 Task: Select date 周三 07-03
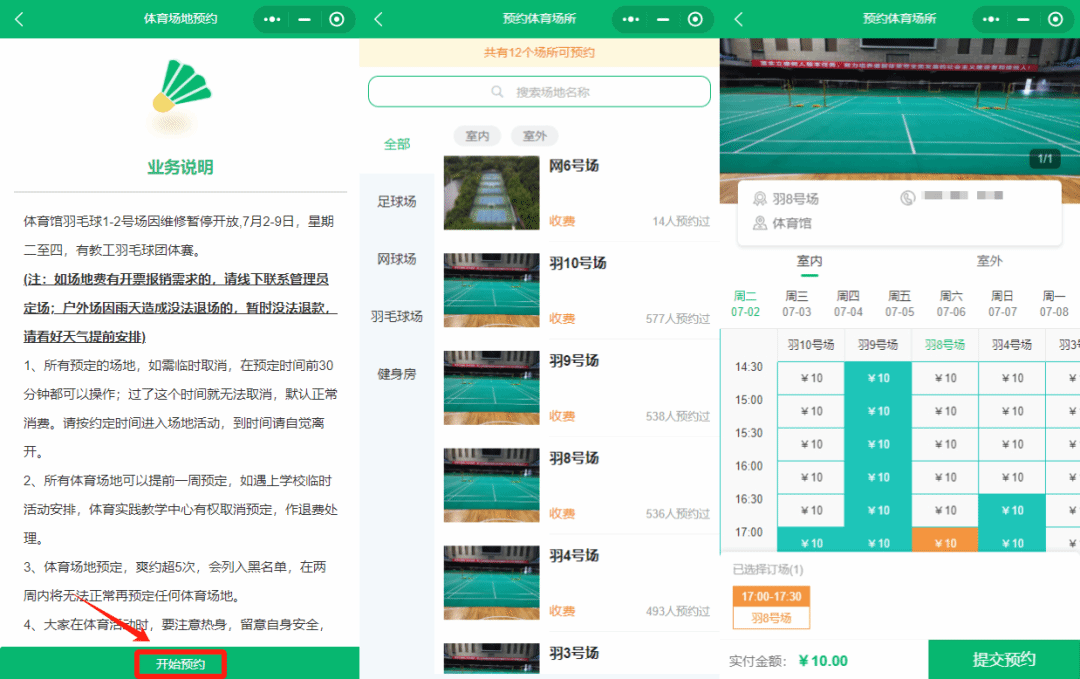[797, 304]
